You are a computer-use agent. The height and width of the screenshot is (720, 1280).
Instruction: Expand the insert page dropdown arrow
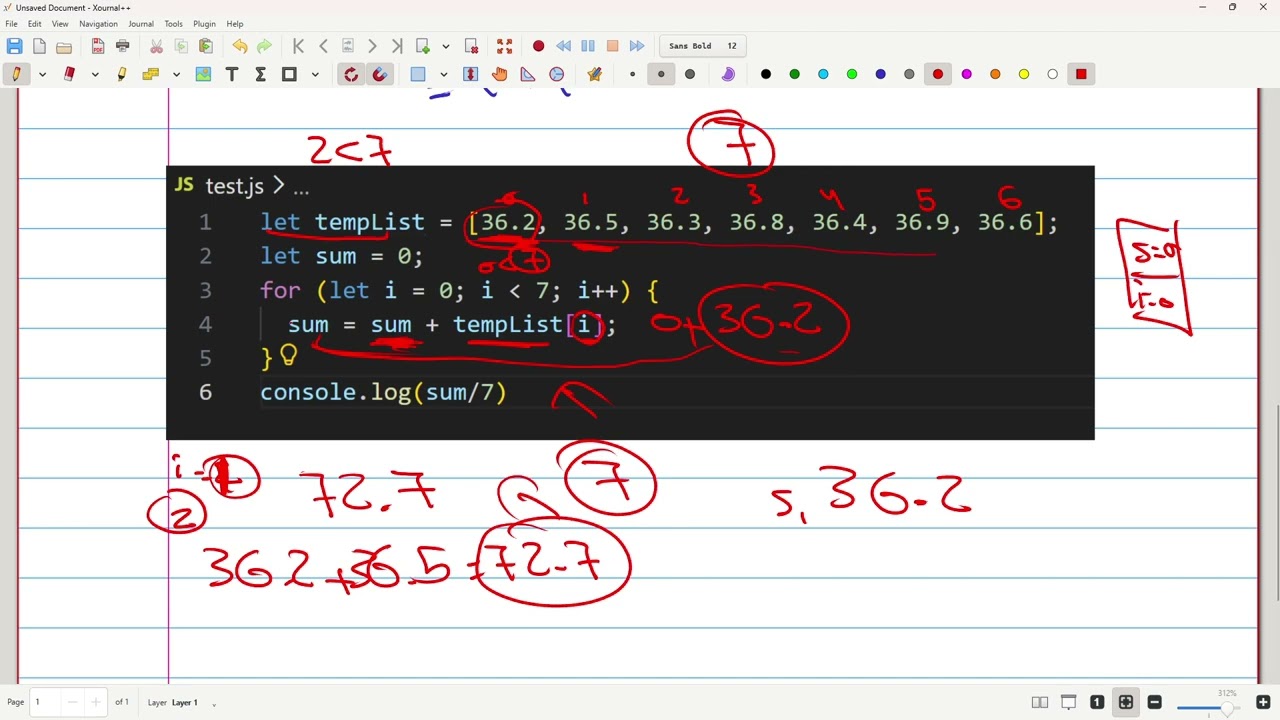[446, 46]
